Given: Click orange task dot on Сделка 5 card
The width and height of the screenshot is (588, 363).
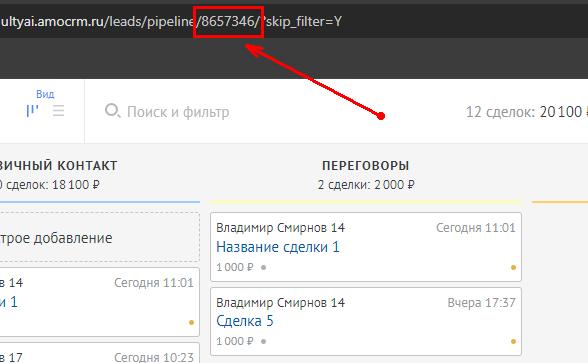Looking at the screenshot, I should (x=513, y=341).
